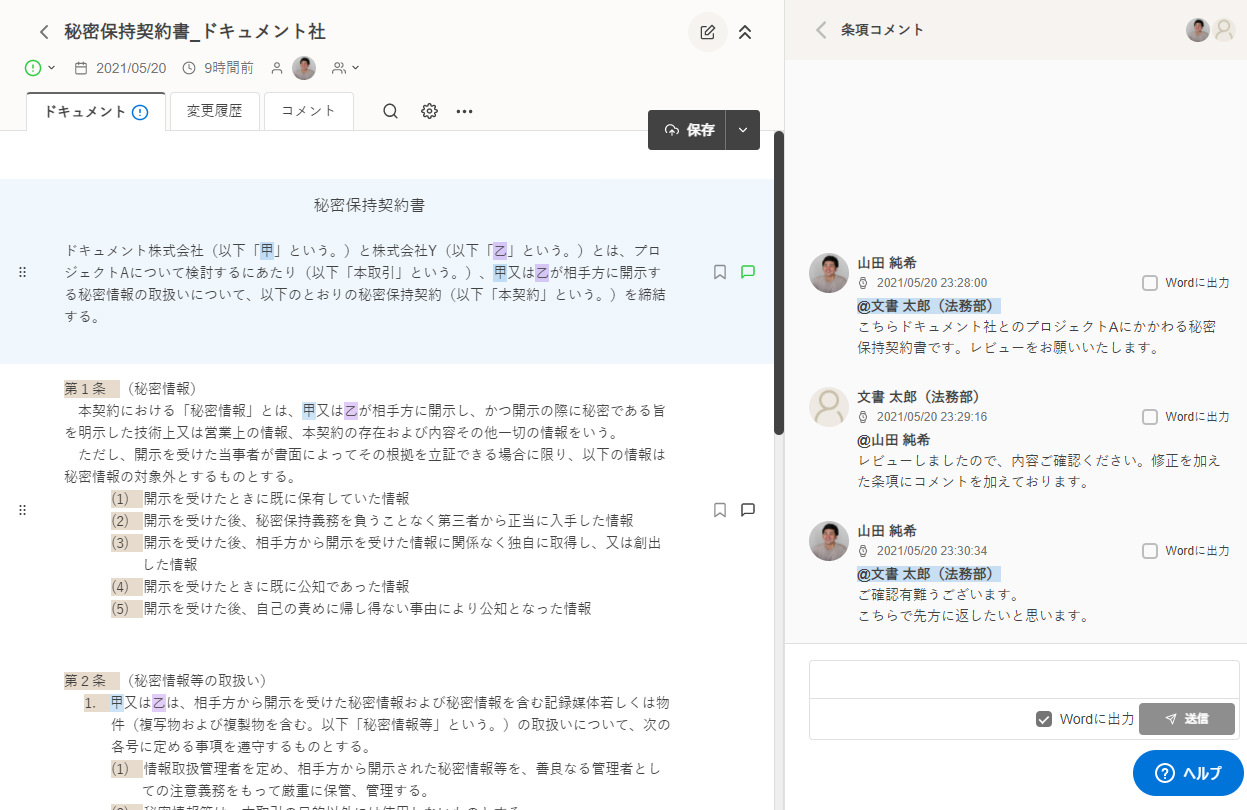Click the comment input field
This screenshot has height=810, width=1247.
click(1020, 681)
